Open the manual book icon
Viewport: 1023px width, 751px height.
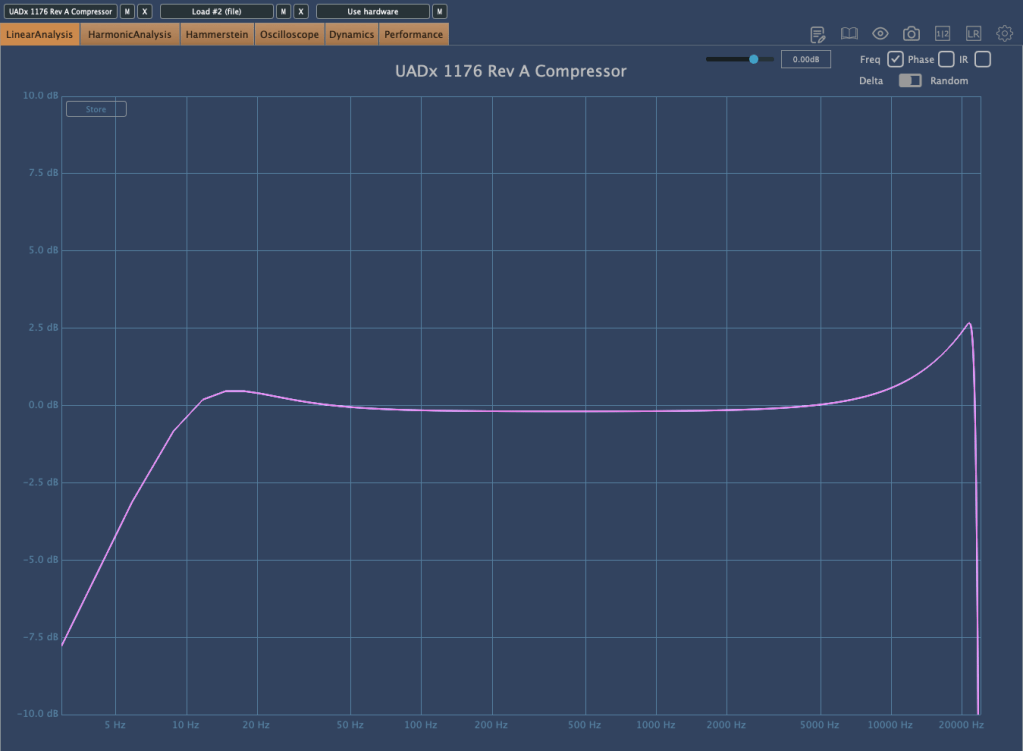849,34
